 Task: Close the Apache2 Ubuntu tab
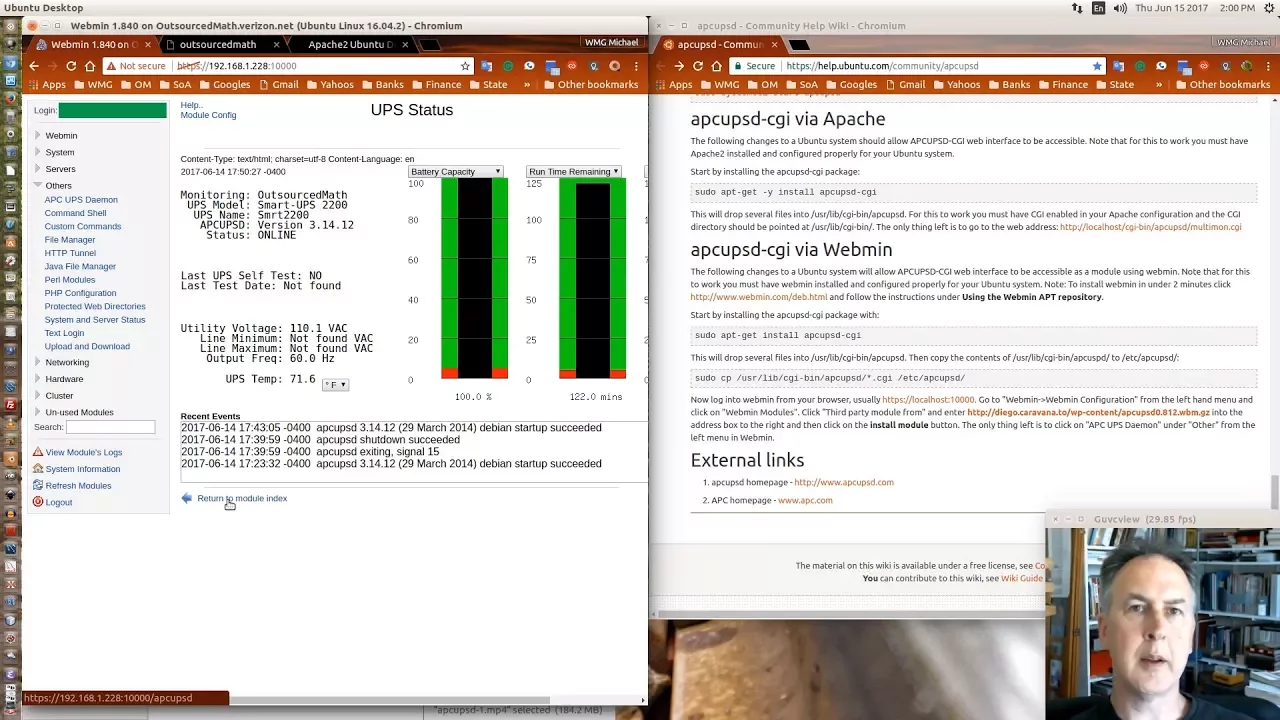point(404,45)
